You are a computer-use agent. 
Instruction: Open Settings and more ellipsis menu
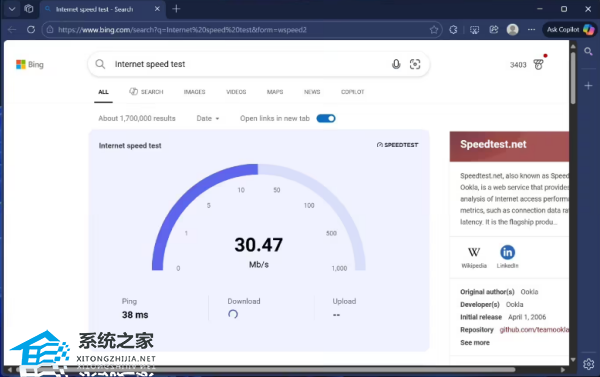click(x=531, y=29)
